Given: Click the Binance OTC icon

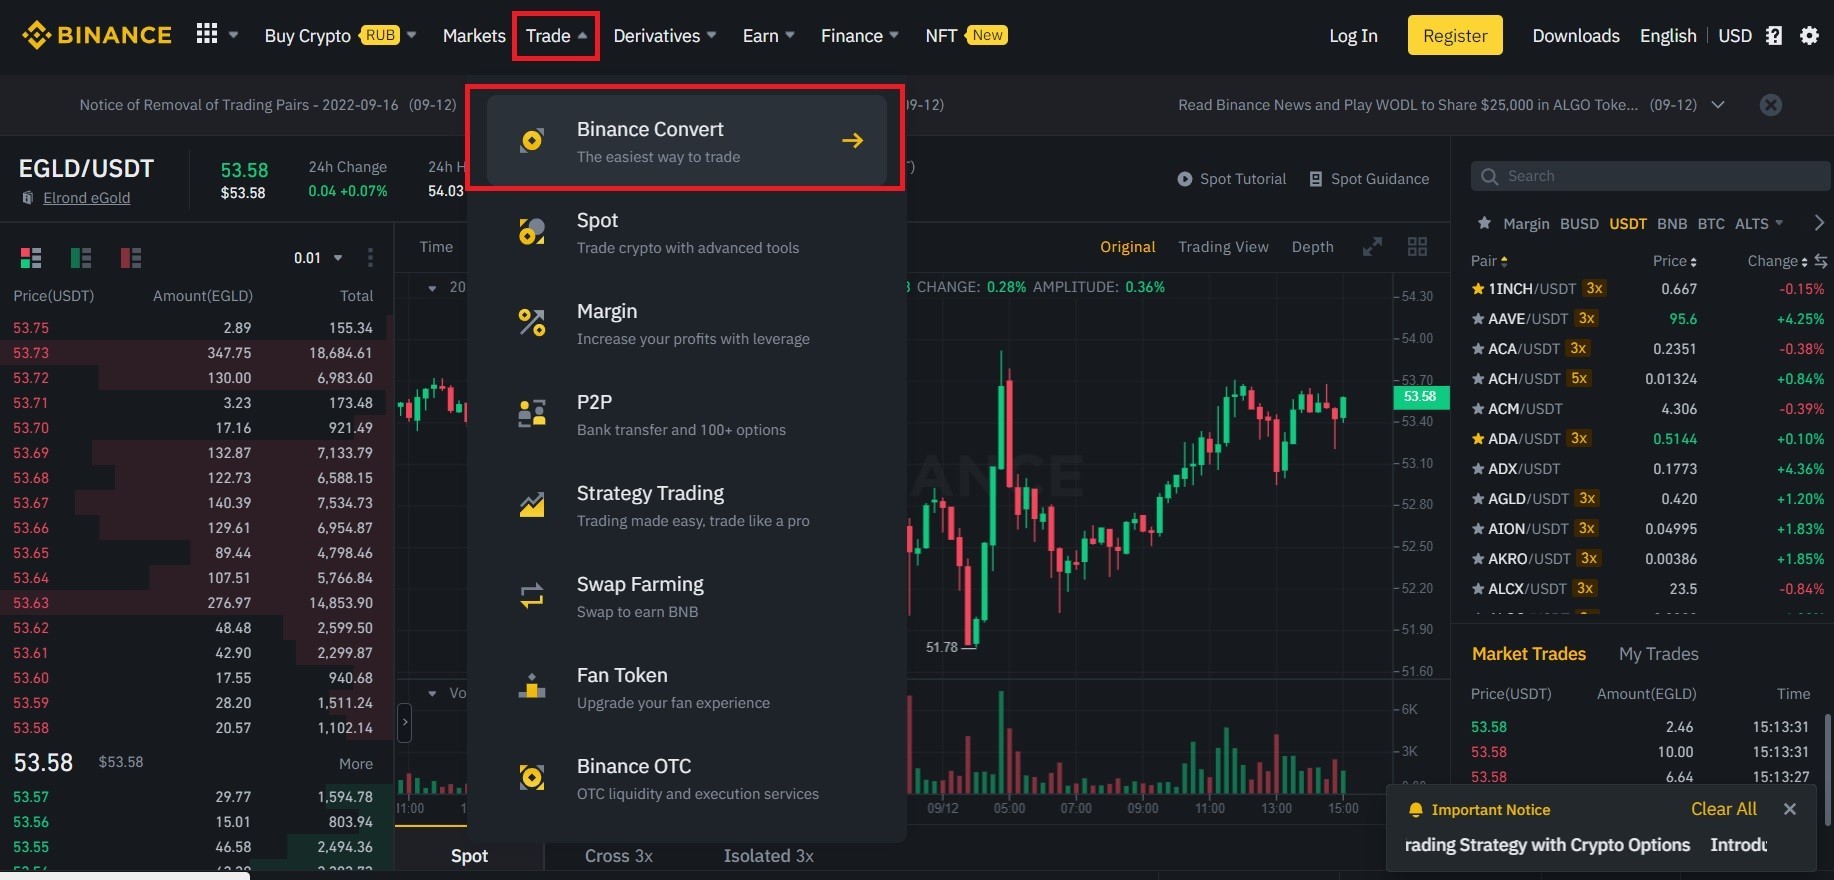Looking at the screenshot, I should (x=532, y=777).
